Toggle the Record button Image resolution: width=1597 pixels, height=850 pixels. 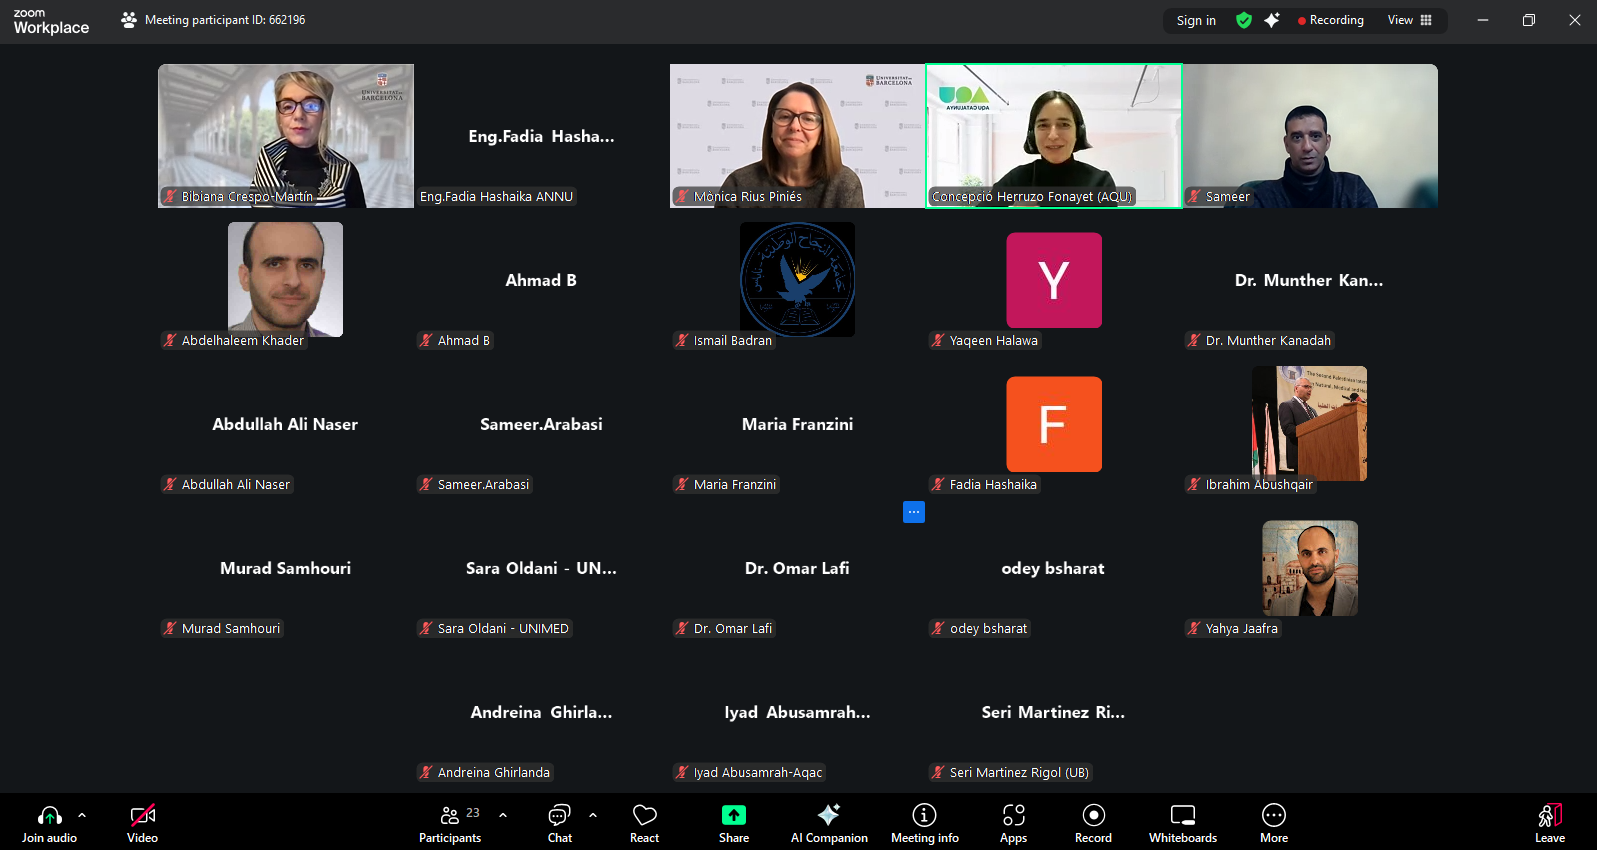pyautogui.click(x=1093, y=816)
